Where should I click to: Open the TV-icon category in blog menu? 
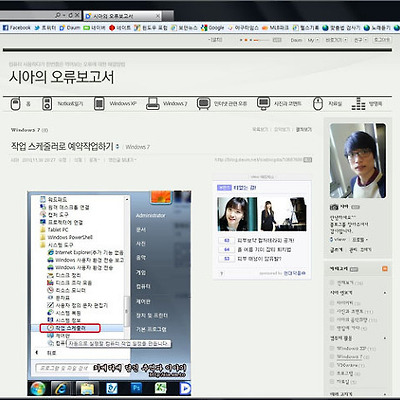(222, 104)
